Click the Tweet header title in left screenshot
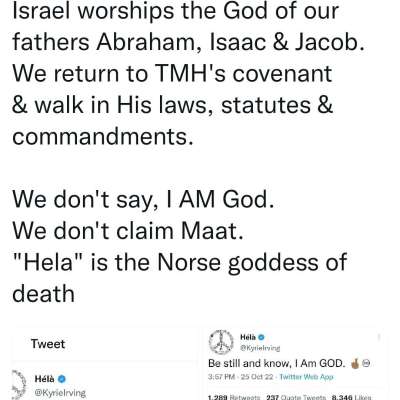The image size is (400, 400). 48,344
